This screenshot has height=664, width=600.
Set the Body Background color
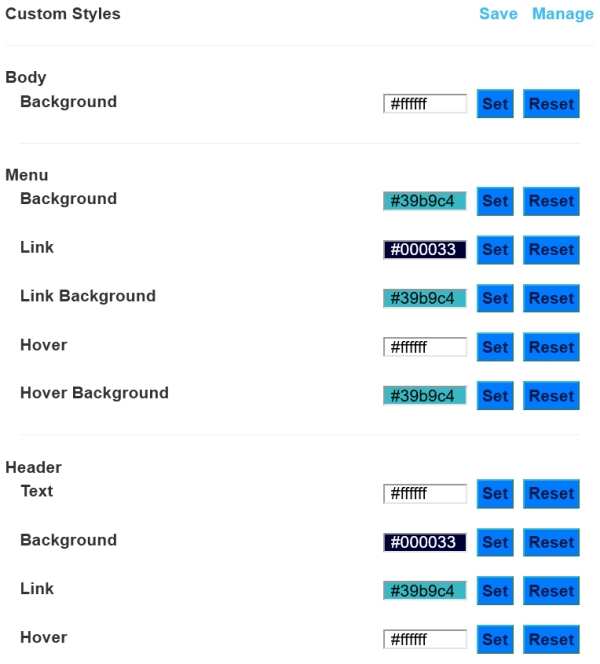[x=495, y=104]
